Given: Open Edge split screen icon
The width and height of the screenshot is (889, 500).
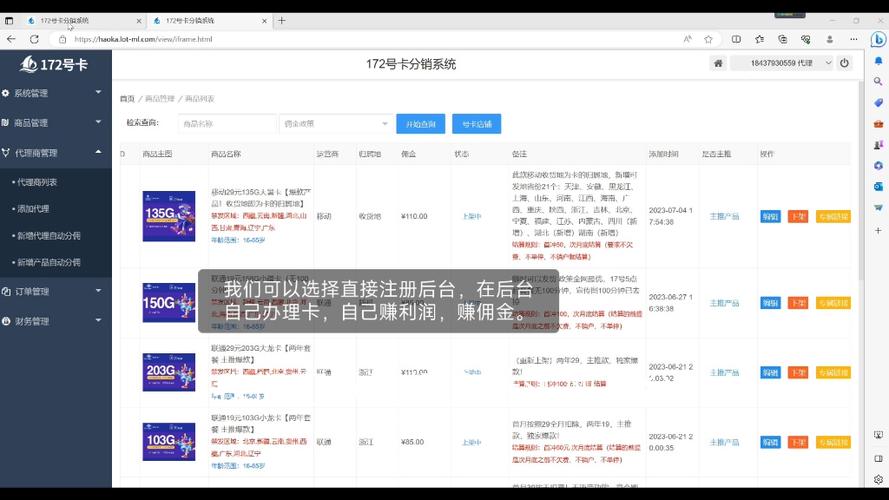Looking at the screenshot, I should pos(736,39).
